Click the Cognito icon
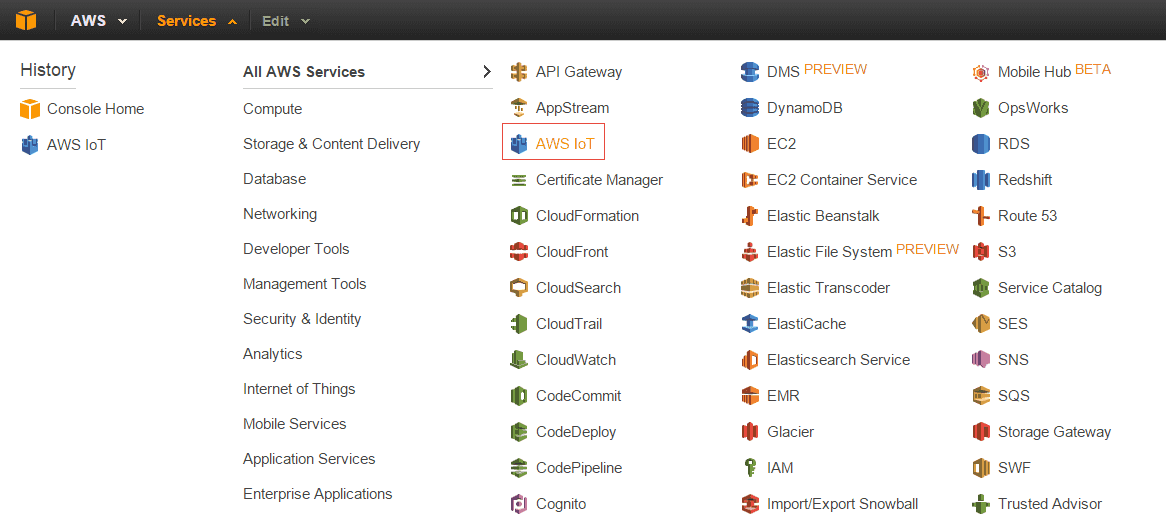 (x=519, y=503)
